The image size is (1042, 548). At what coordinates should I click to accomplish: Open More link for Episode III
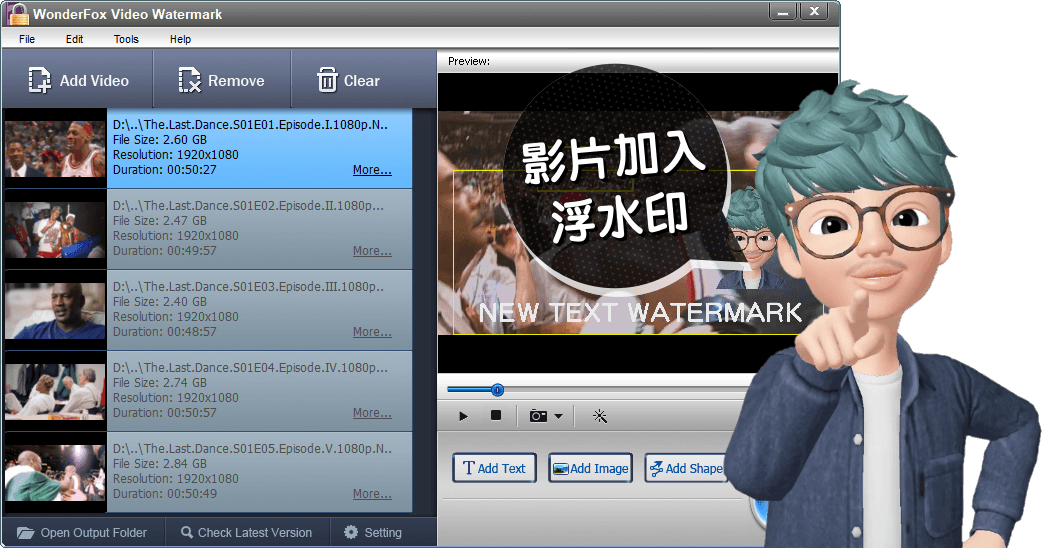click(x=372, y=332)
